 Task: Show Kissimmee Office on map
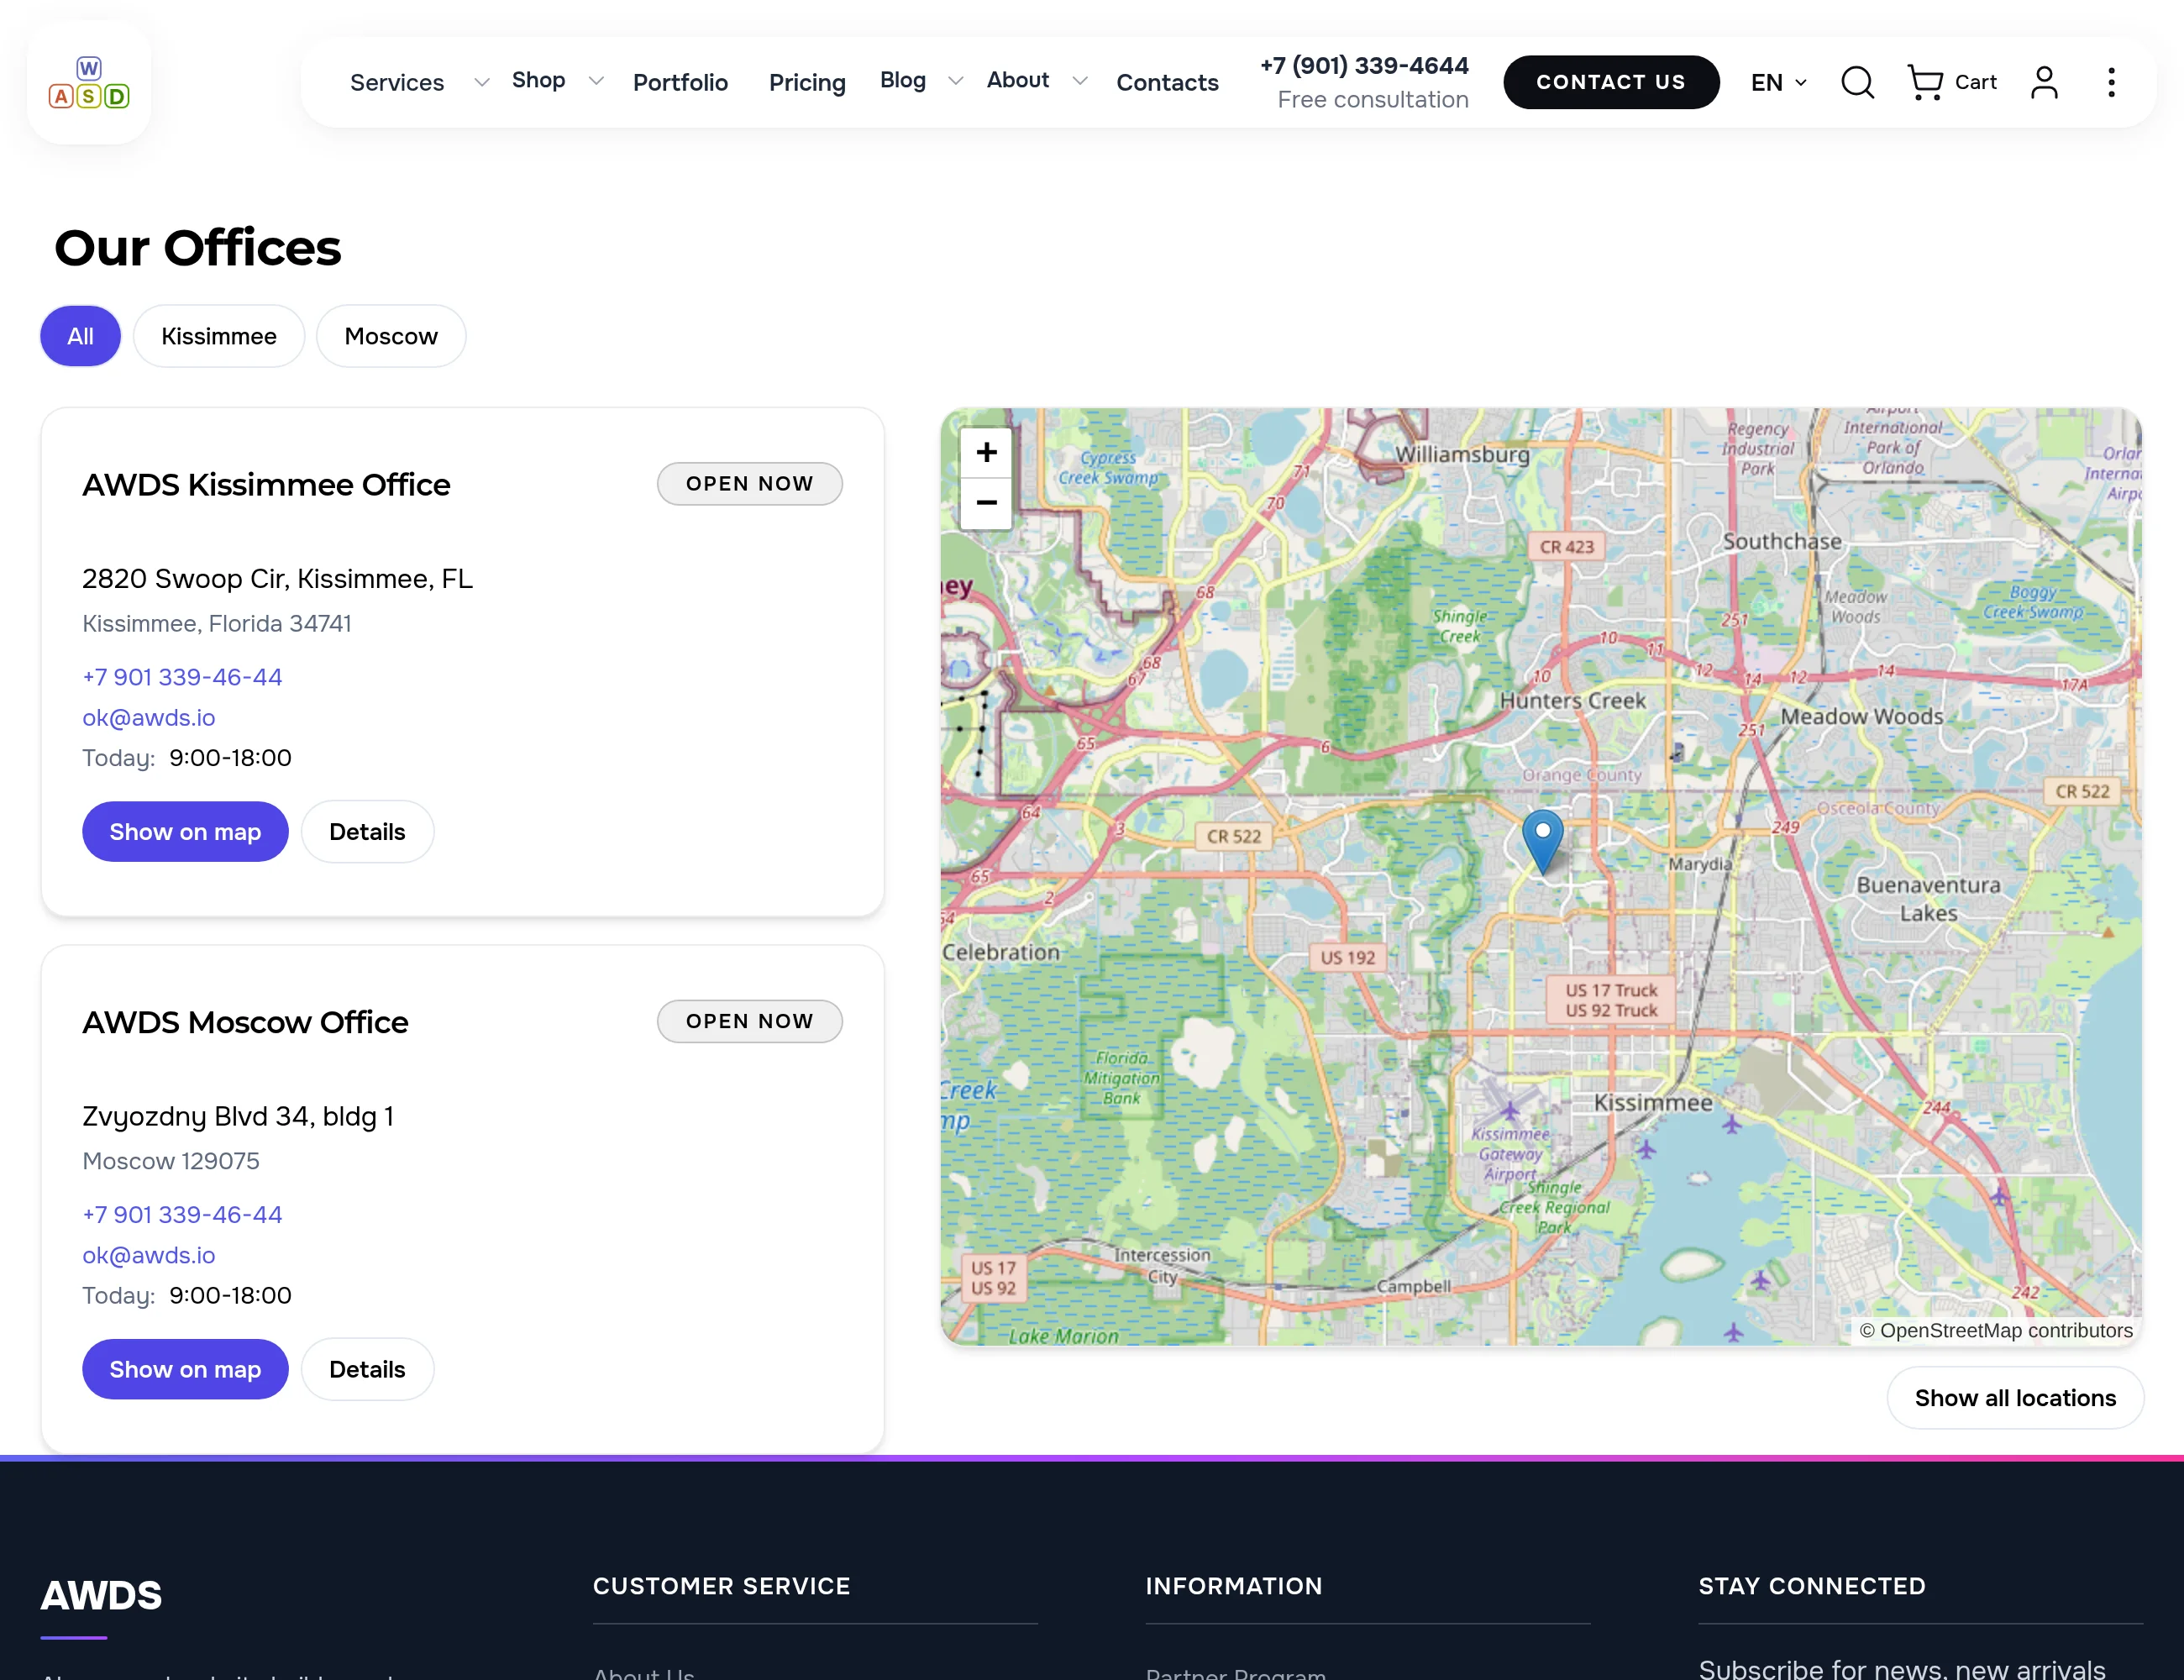[x=185, y=831]
